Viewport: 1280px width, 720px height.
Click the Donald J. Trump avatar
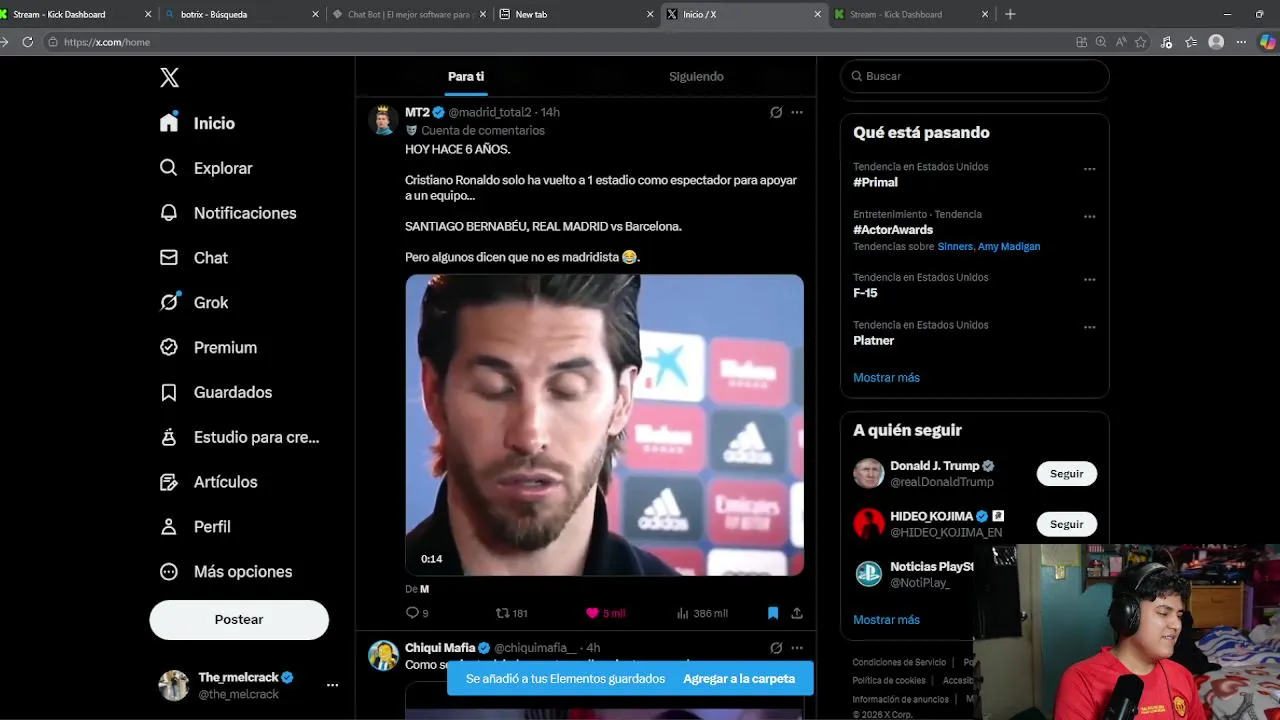coord(869,473)
